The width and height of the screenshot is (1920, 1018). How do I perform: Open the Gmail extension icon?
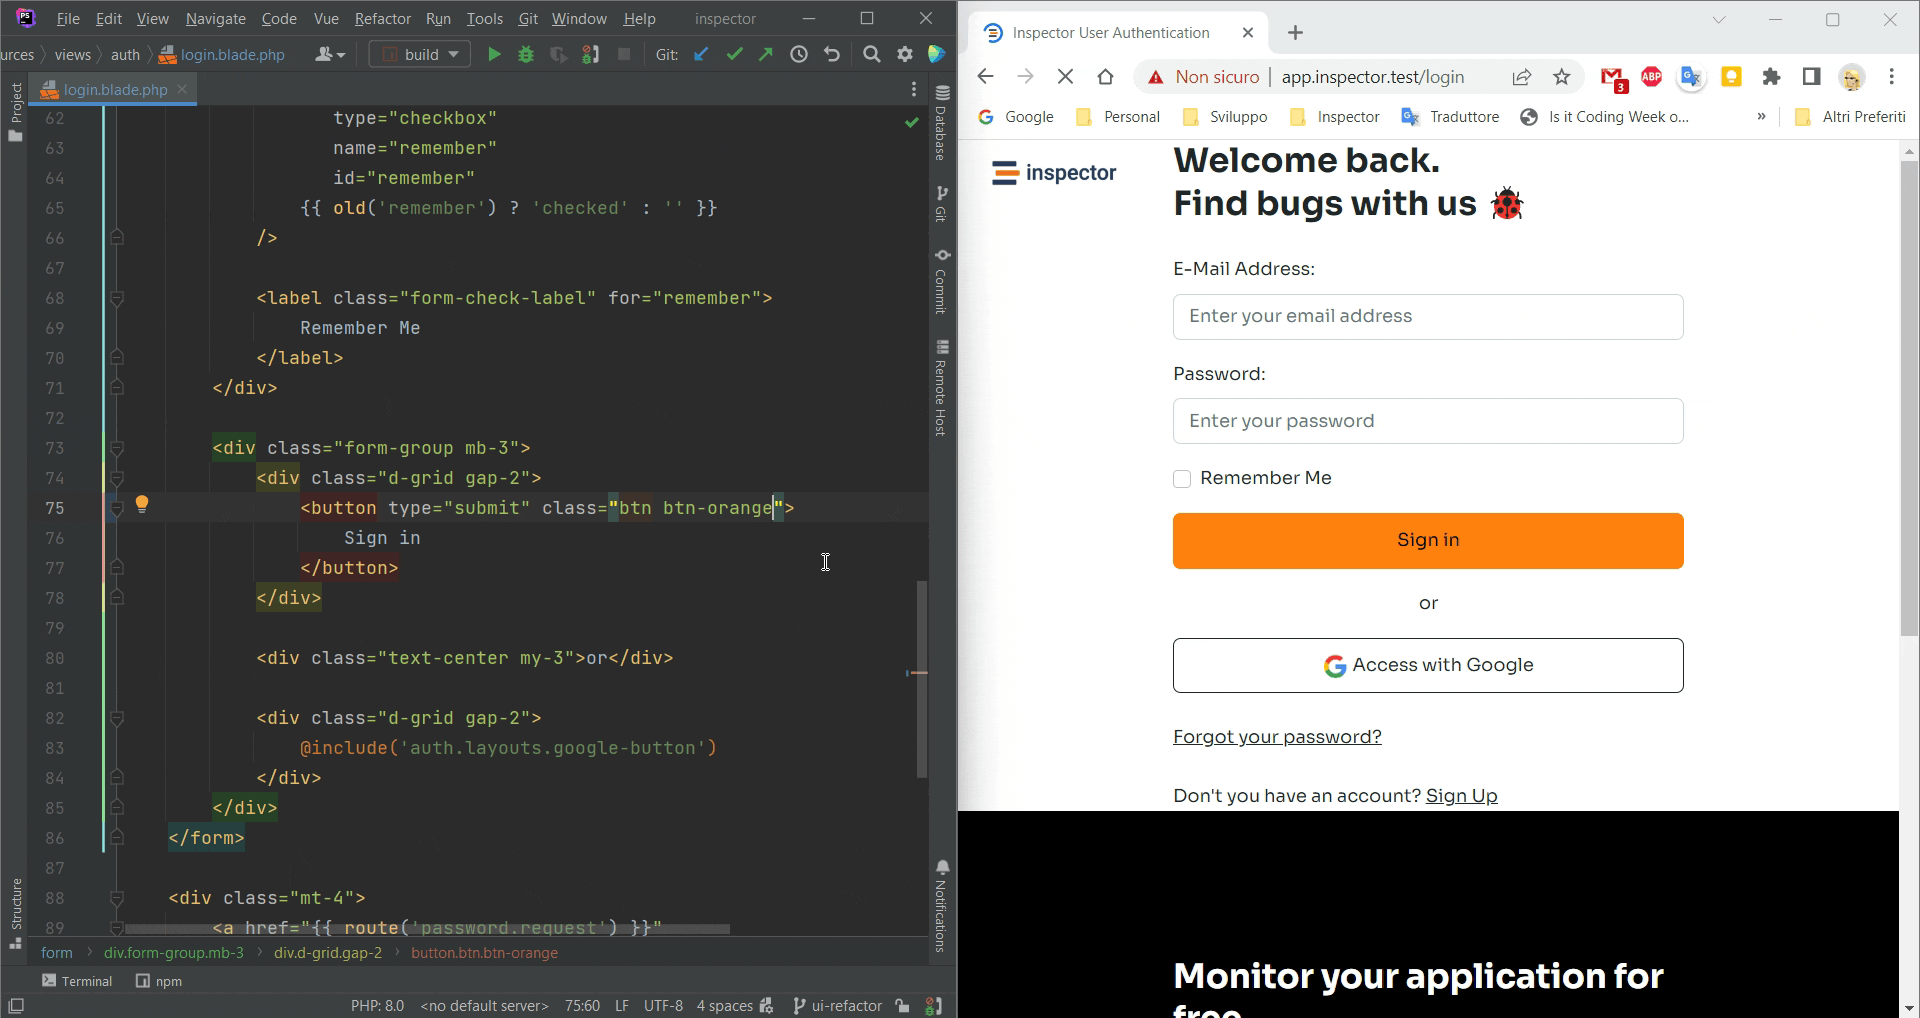[x=1612, y=78]
